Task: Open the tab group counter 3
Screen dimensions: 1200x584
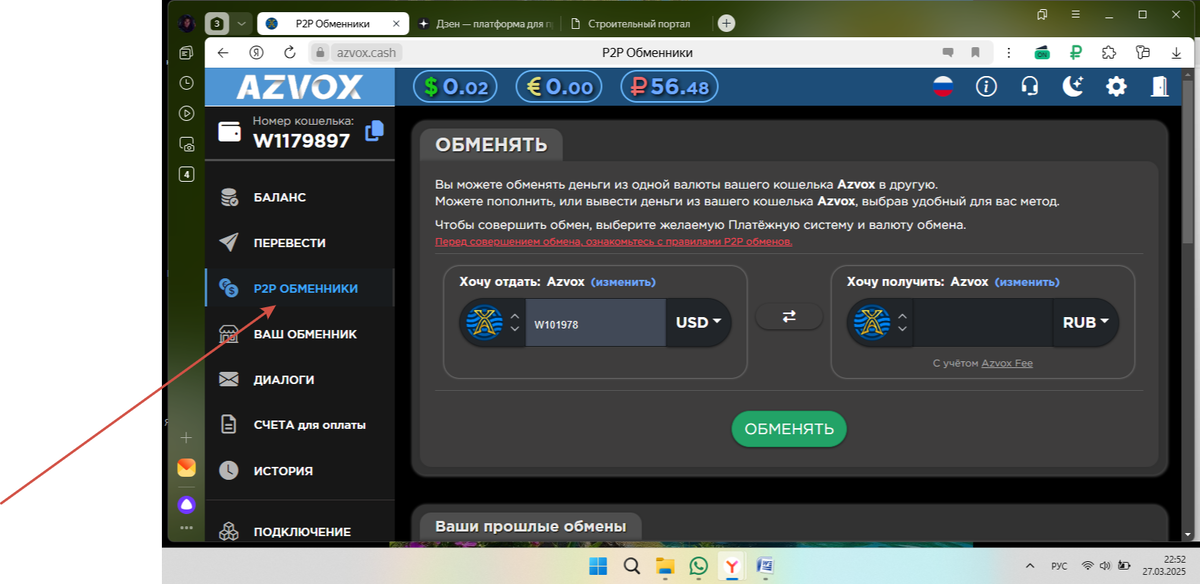Action: pos(216,23)
